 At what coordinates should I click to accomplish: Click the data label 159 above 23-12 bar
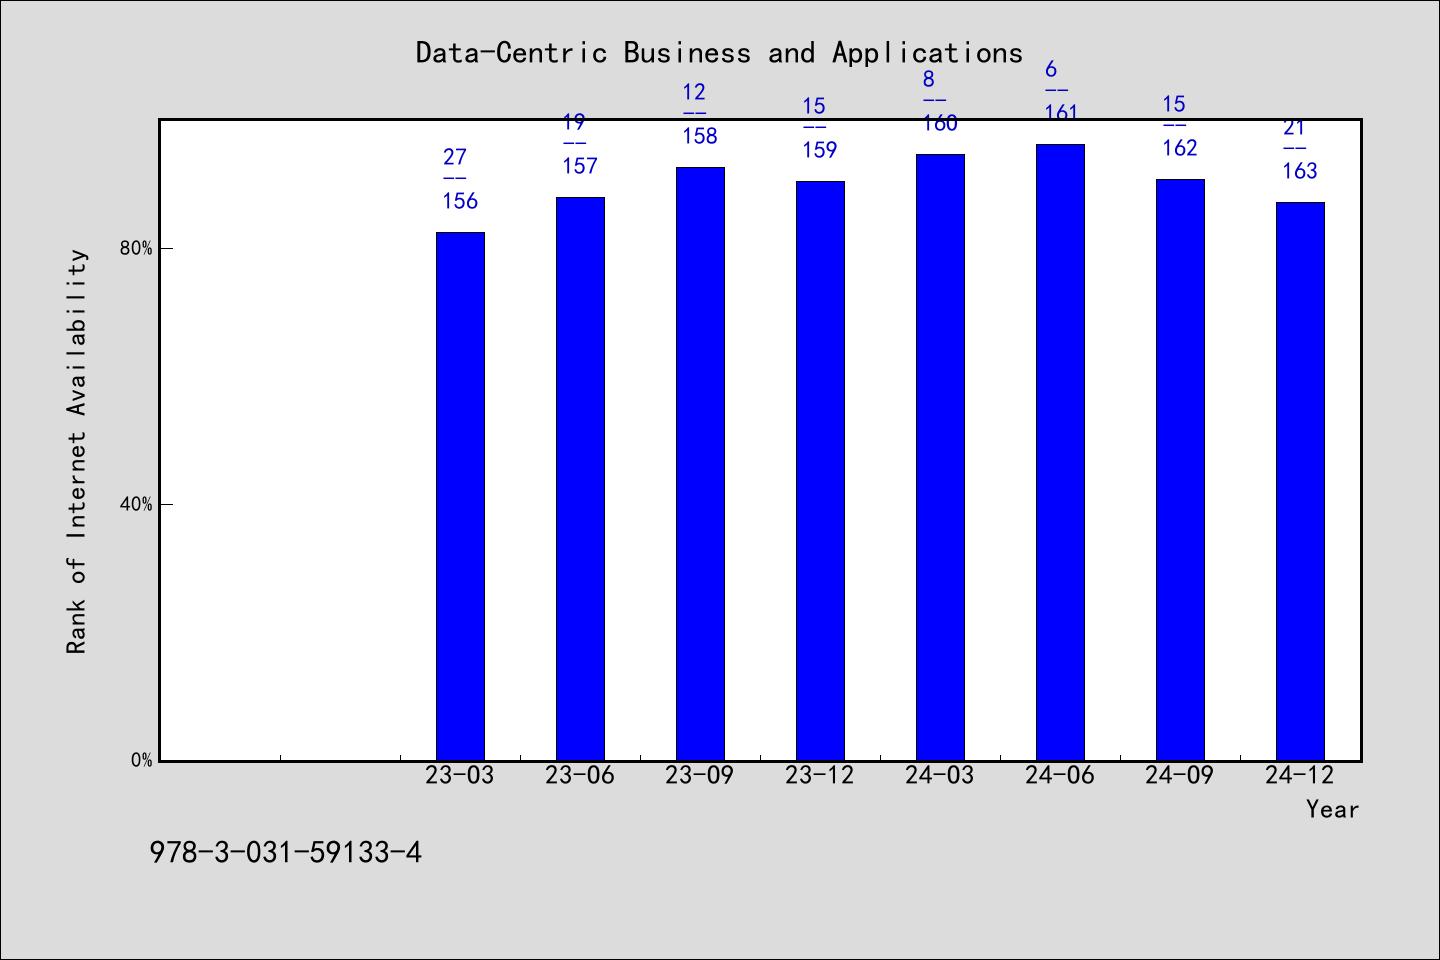pos(820,150)
